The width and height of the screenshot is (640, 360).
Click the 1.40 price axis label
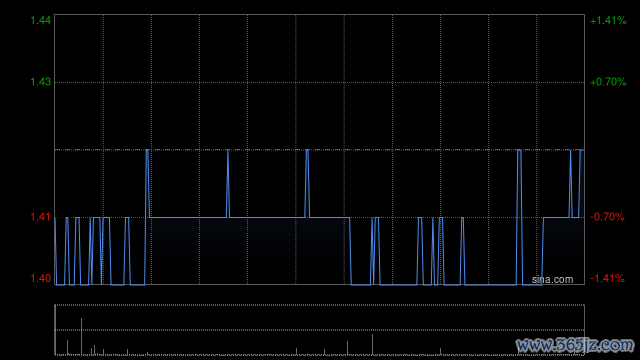[x=41, y=278]
